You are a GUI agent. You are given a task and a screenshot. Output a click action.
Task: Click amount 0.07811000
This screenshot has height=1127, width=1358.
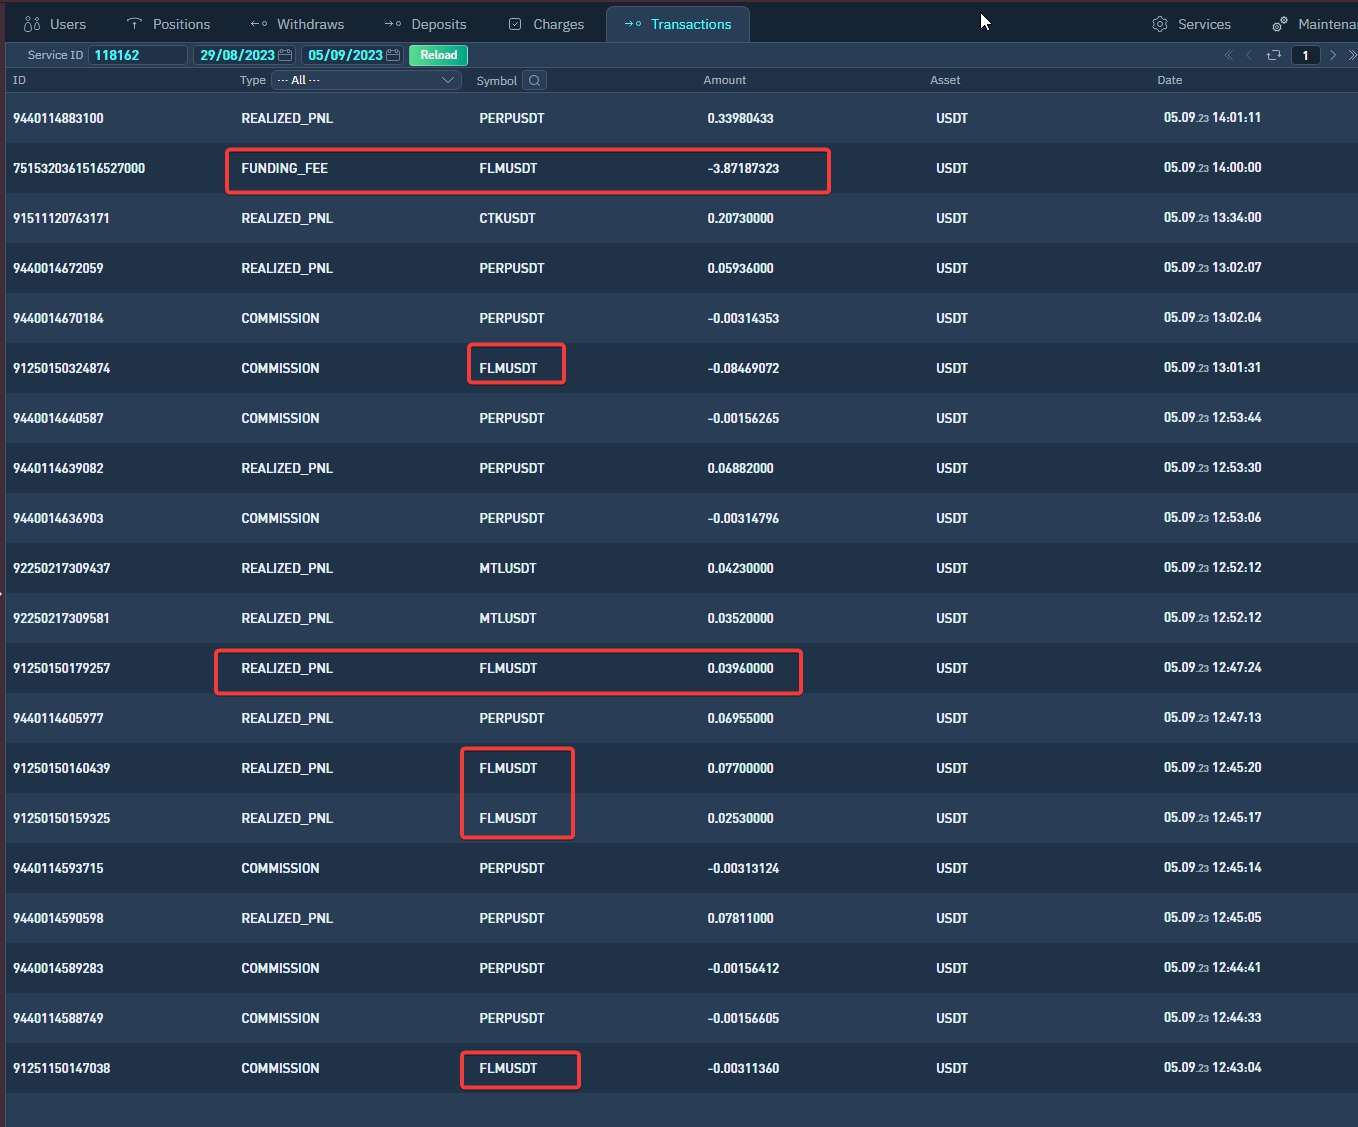point(740,918)
